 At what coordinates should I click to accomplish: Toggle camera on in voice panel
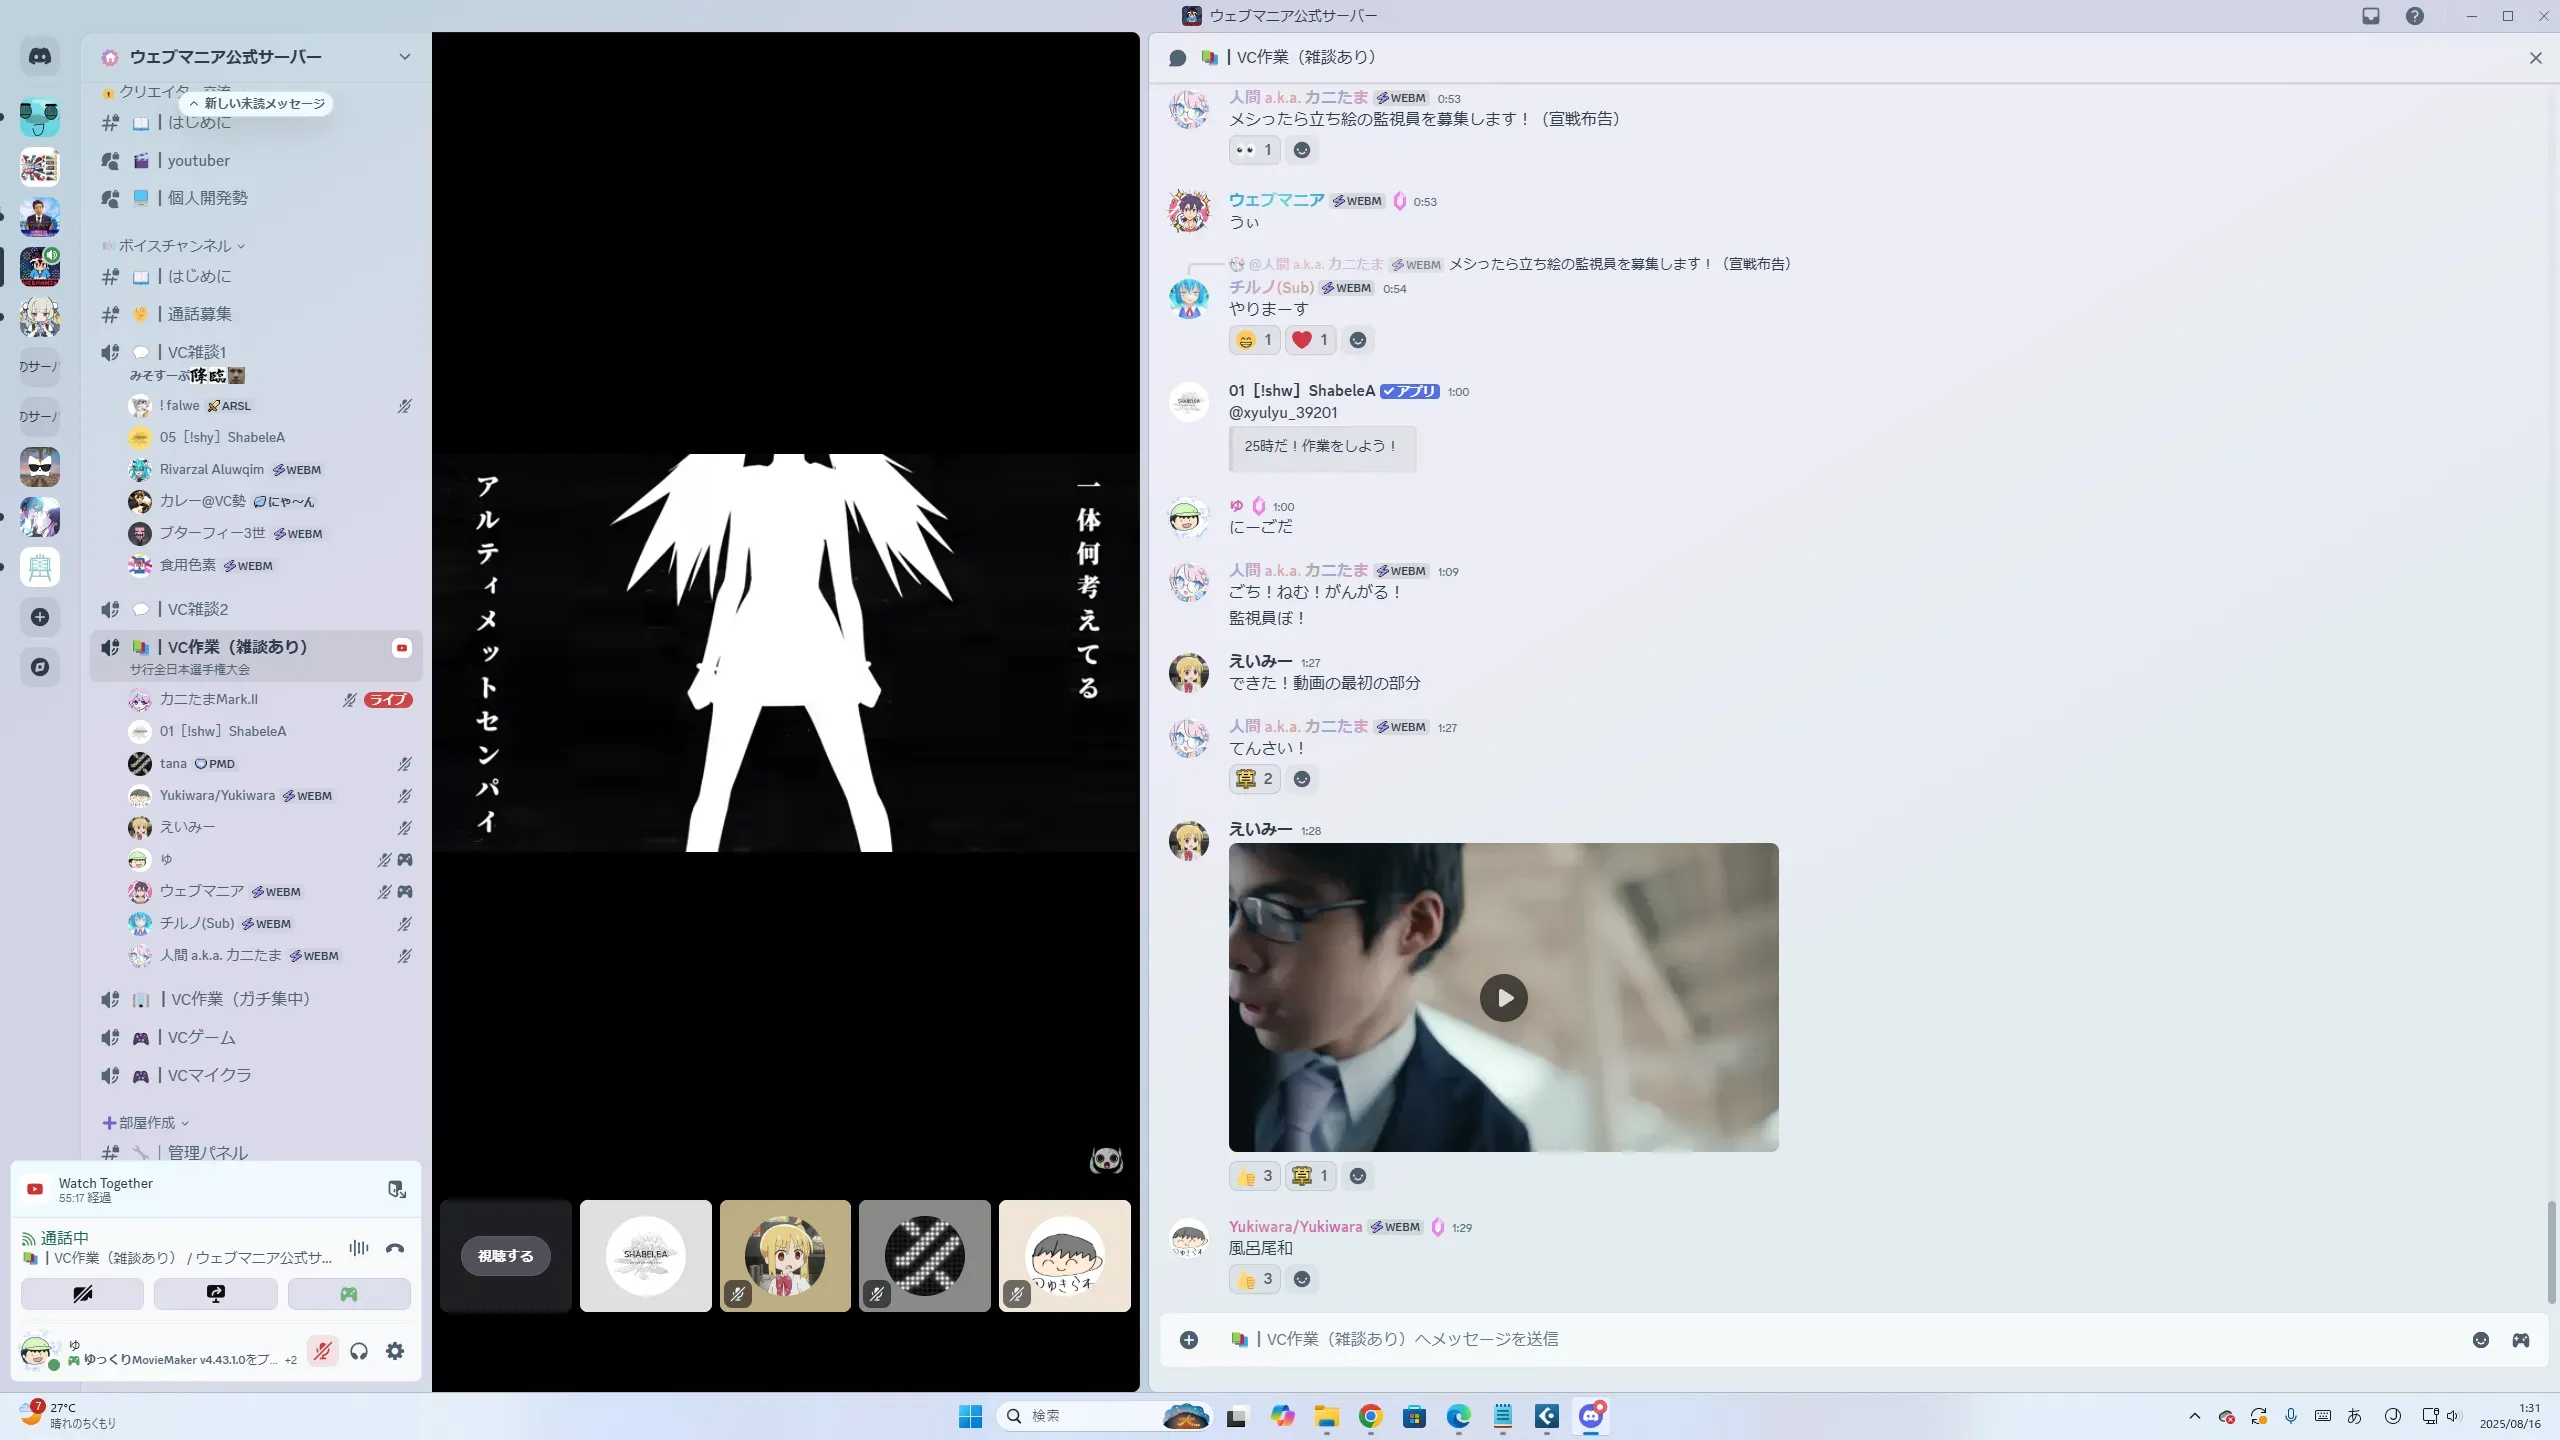pyautogui.click(x=82, y=1294)
